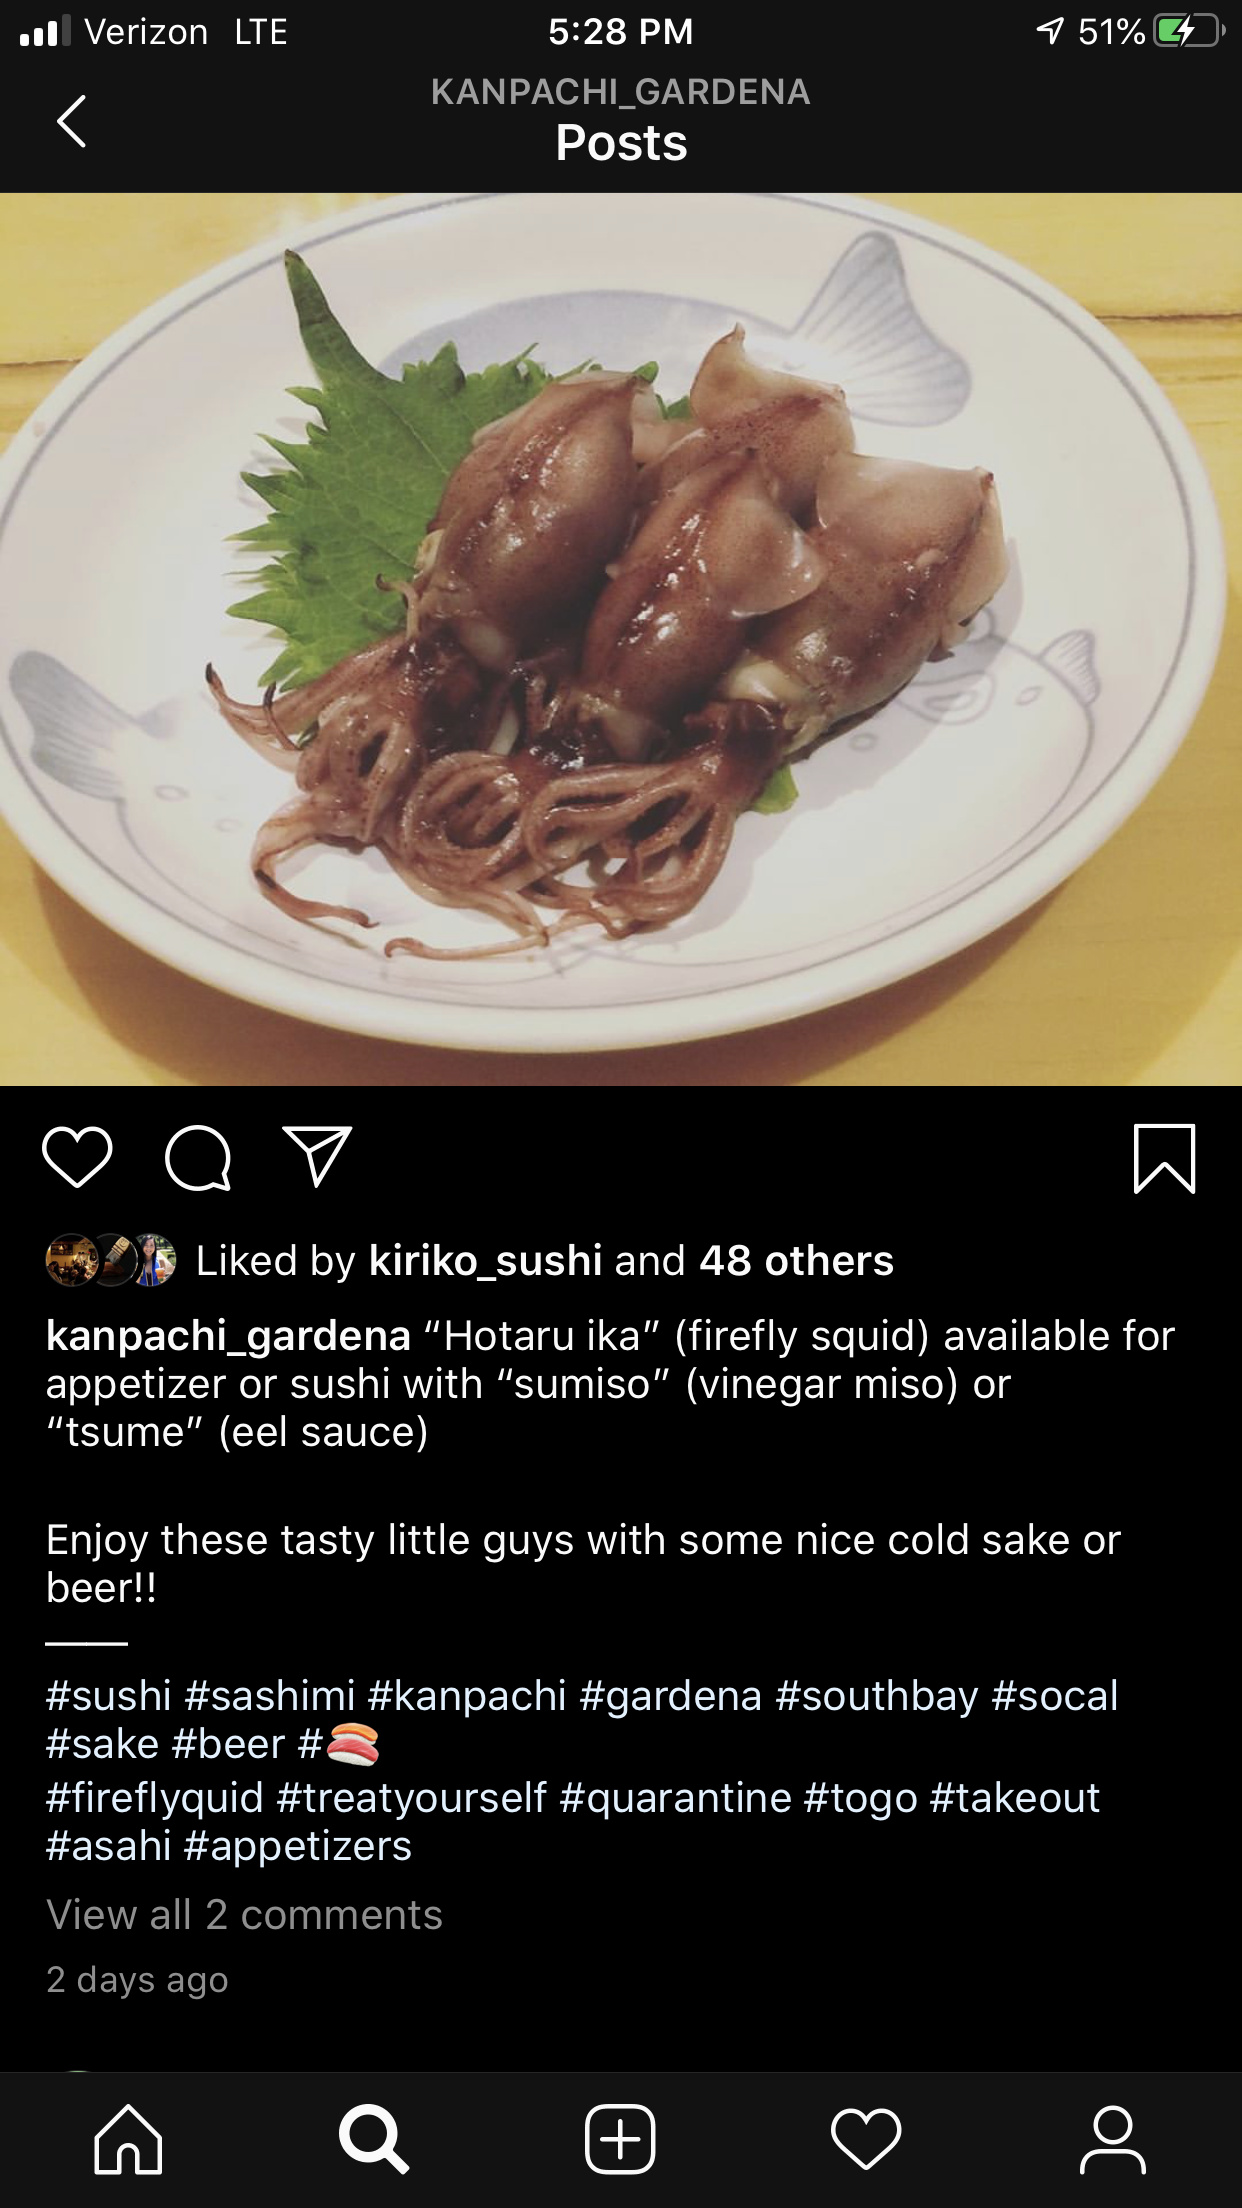This screenshot has width=1242, height=2208.
Task: Open comments via the speech bubble icon
Action: (198, 1158)
